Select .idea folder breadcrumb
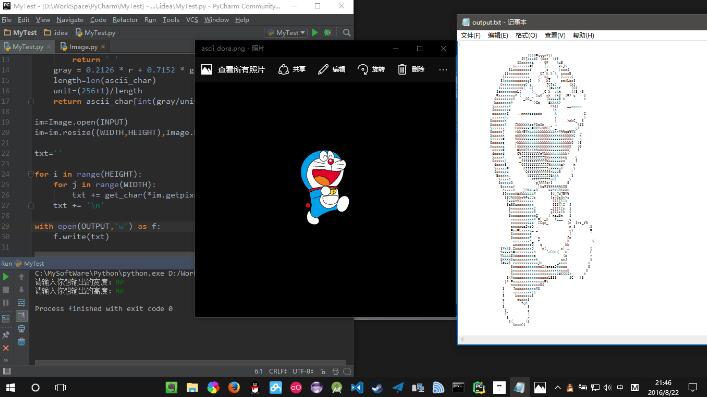Viewport: 707px width, 397px height. pyautogui.click(x=56, y=32)
